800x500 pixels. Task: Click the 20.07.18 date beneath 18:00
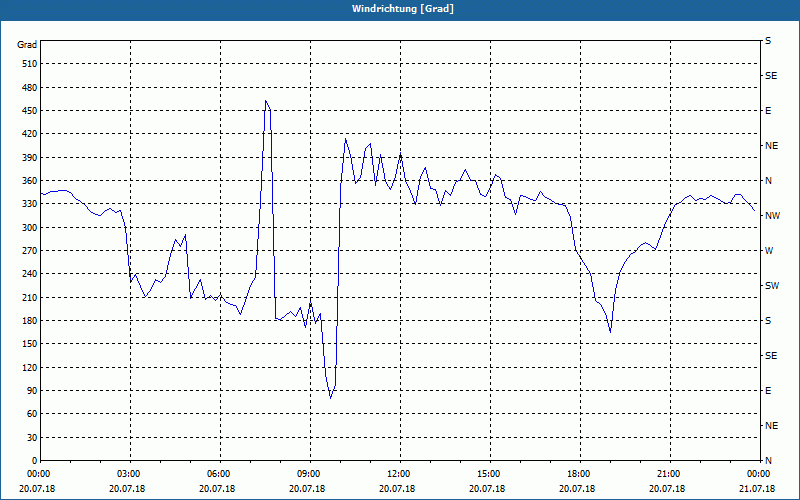[578, 489]
